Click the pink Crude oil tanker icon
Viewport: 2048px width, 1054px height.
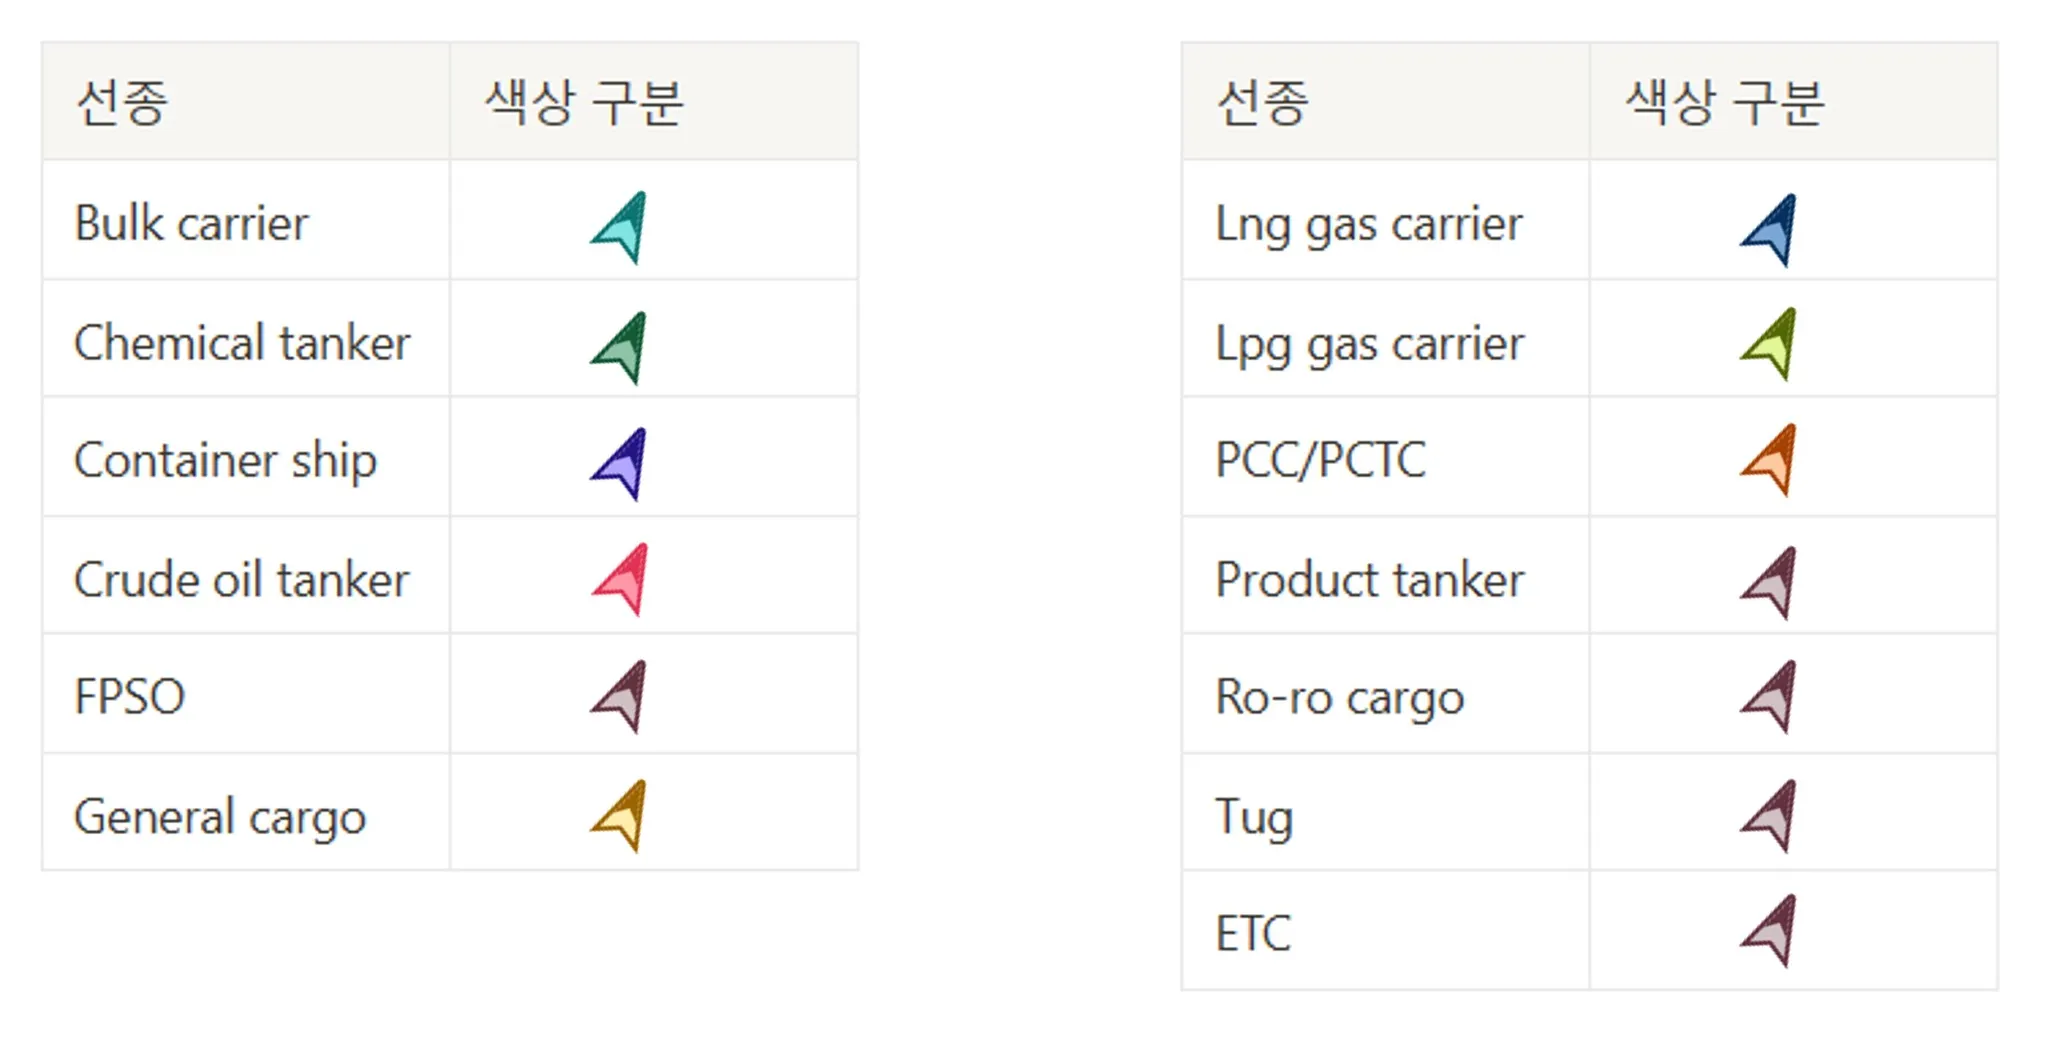[x=624, y=580]
